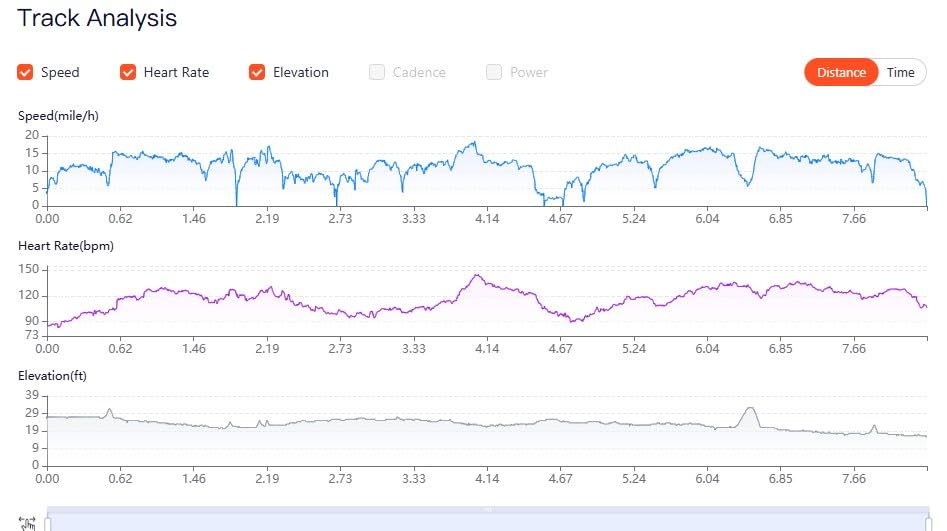Screen dimensions: 947x531
Task: Click the top center grip of range slider
Action: [x=488, y=510]
